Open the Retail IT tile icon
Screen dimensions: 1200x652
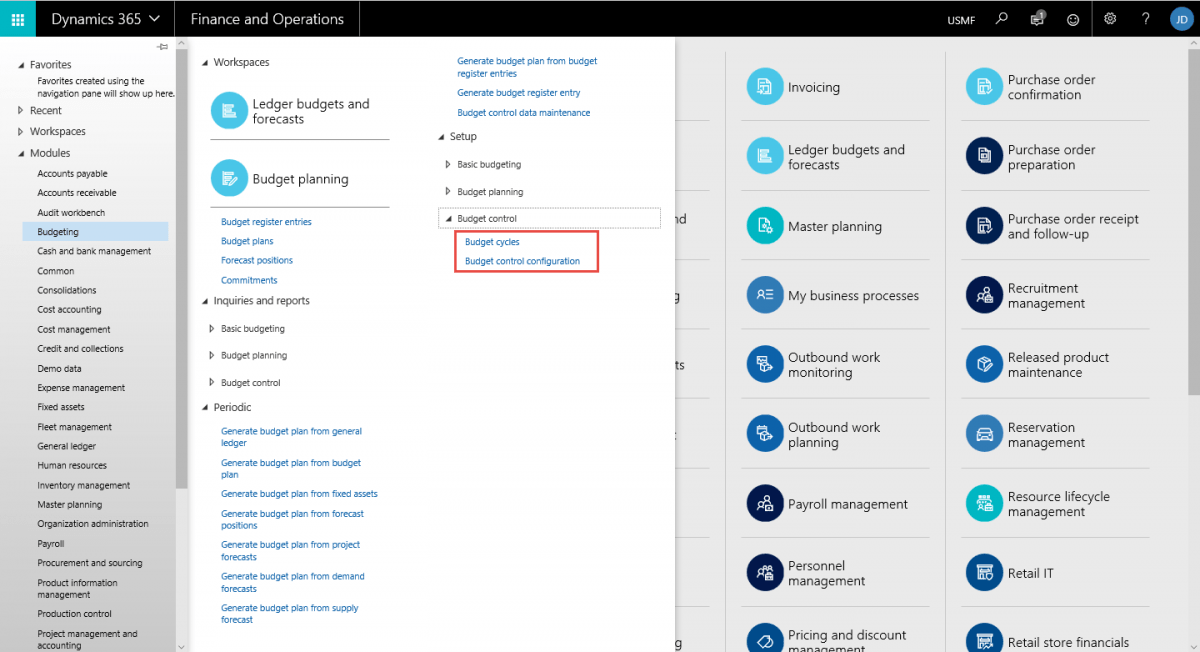click(x=984, y=573)
